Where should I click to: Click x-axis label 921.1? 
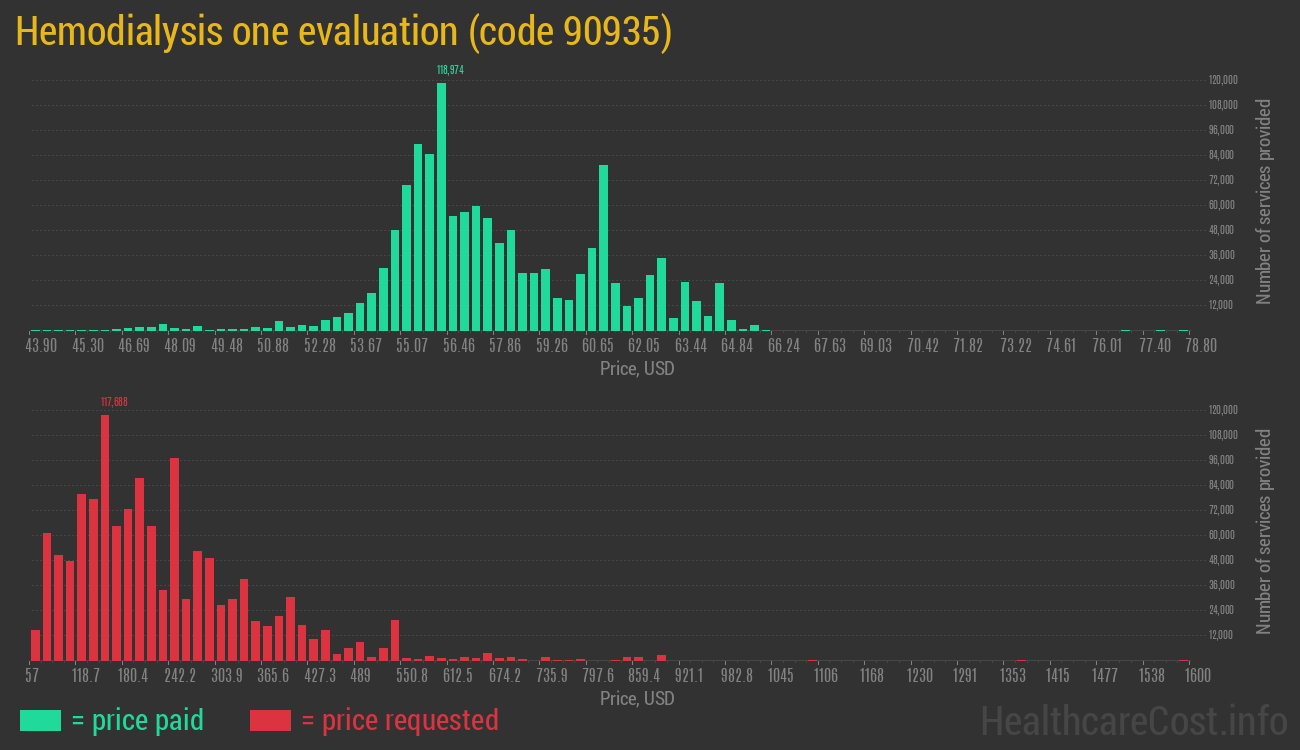[690, 676]
